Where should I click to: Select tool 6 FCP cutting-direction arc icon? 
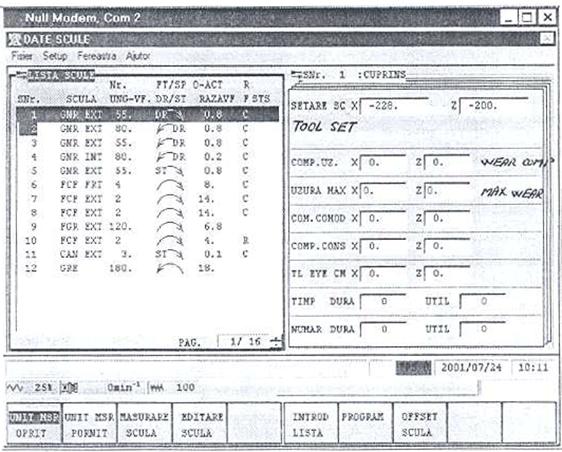pyautogui.click(x=171, y=185)
